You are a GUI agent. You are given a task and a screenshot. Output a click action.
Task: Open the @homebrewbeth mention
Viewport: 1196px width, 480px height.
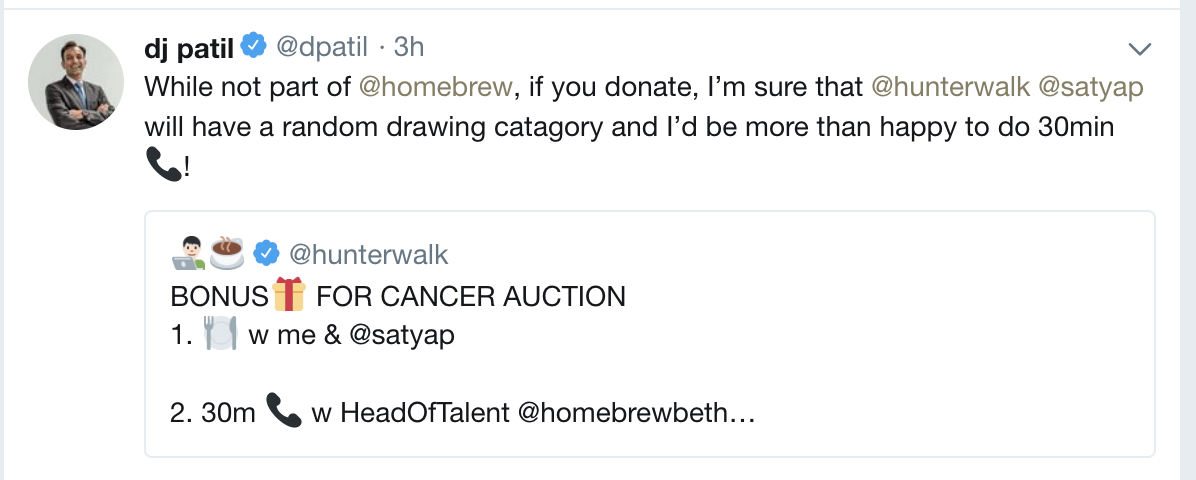click(624, 413)
